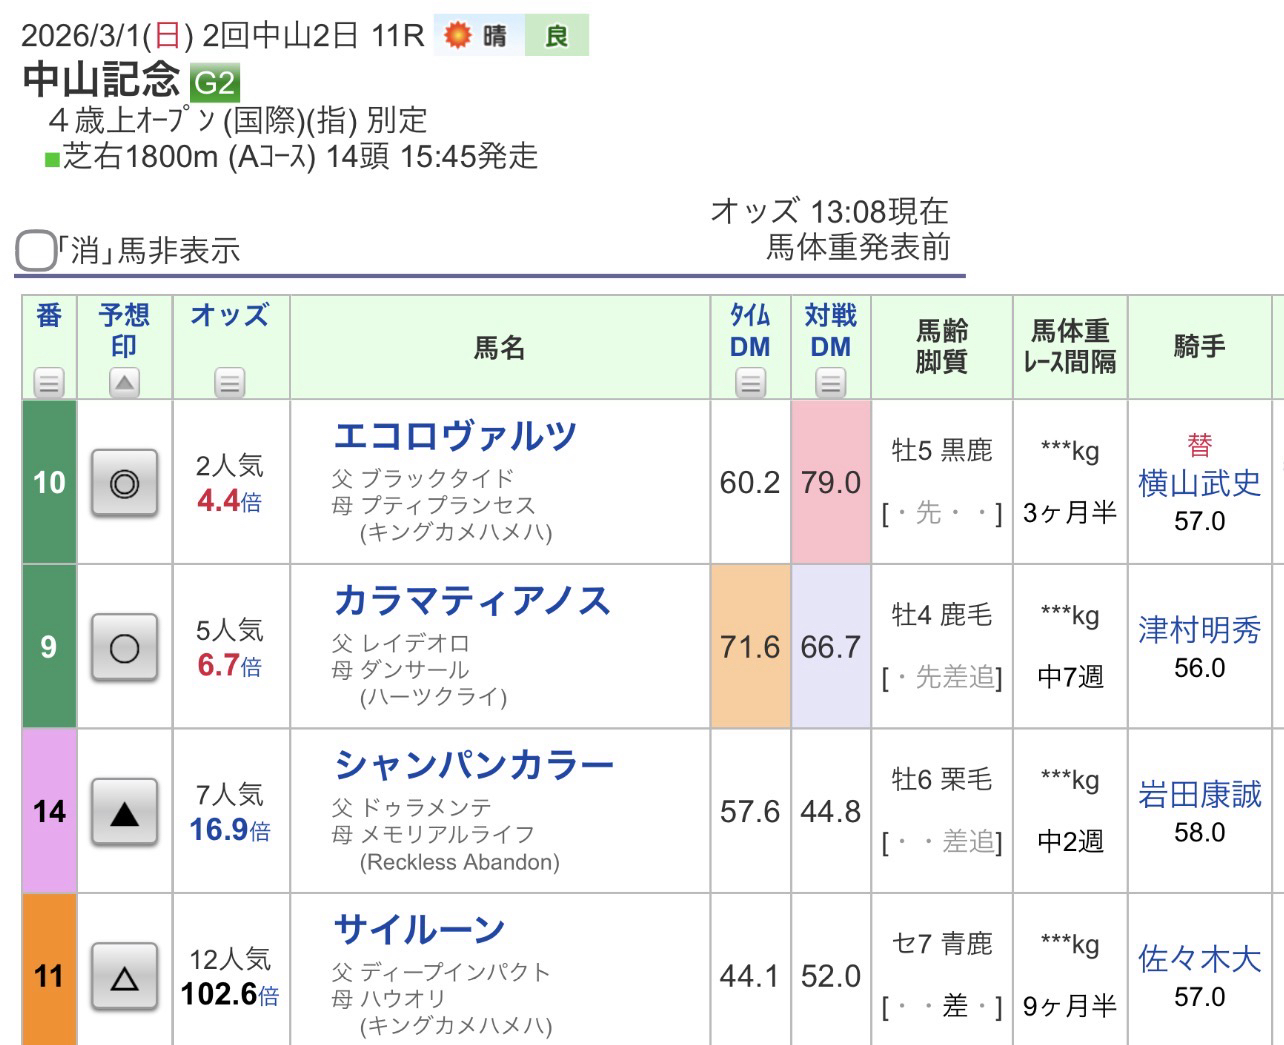Click the circle prediction mark for horse 9
The height and width of the screenshot is (1045, 1284).
click(x=124, y=648)
